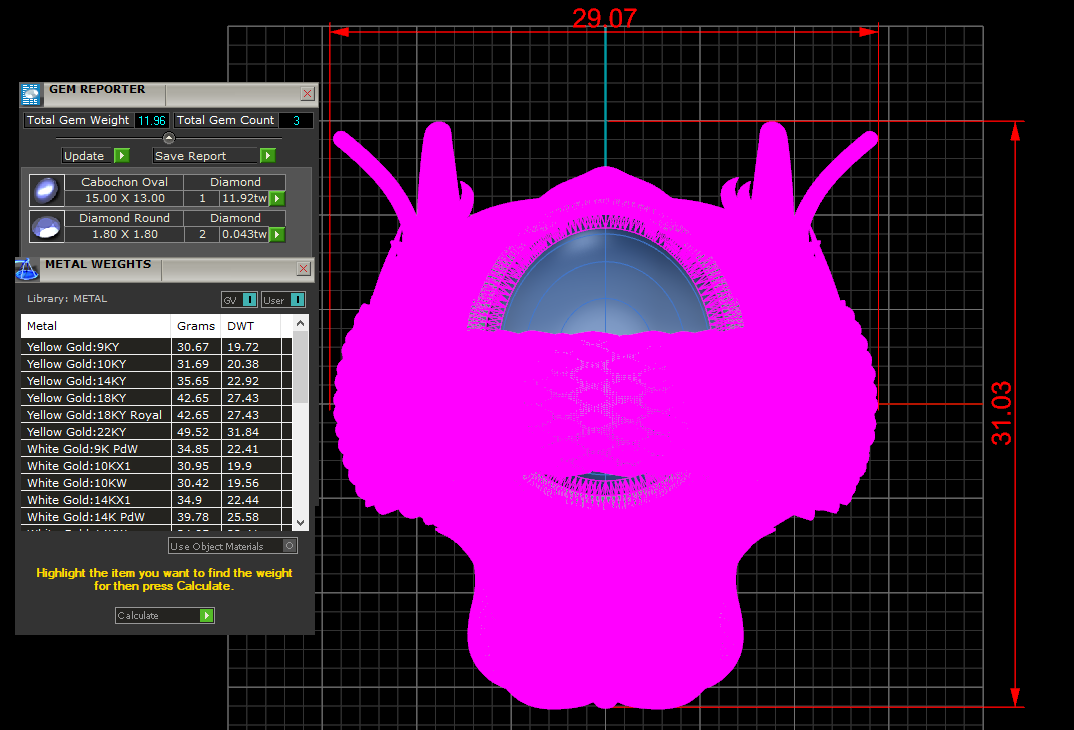Click green arrow next to Update
The image size is (1074, 730).
121,156
